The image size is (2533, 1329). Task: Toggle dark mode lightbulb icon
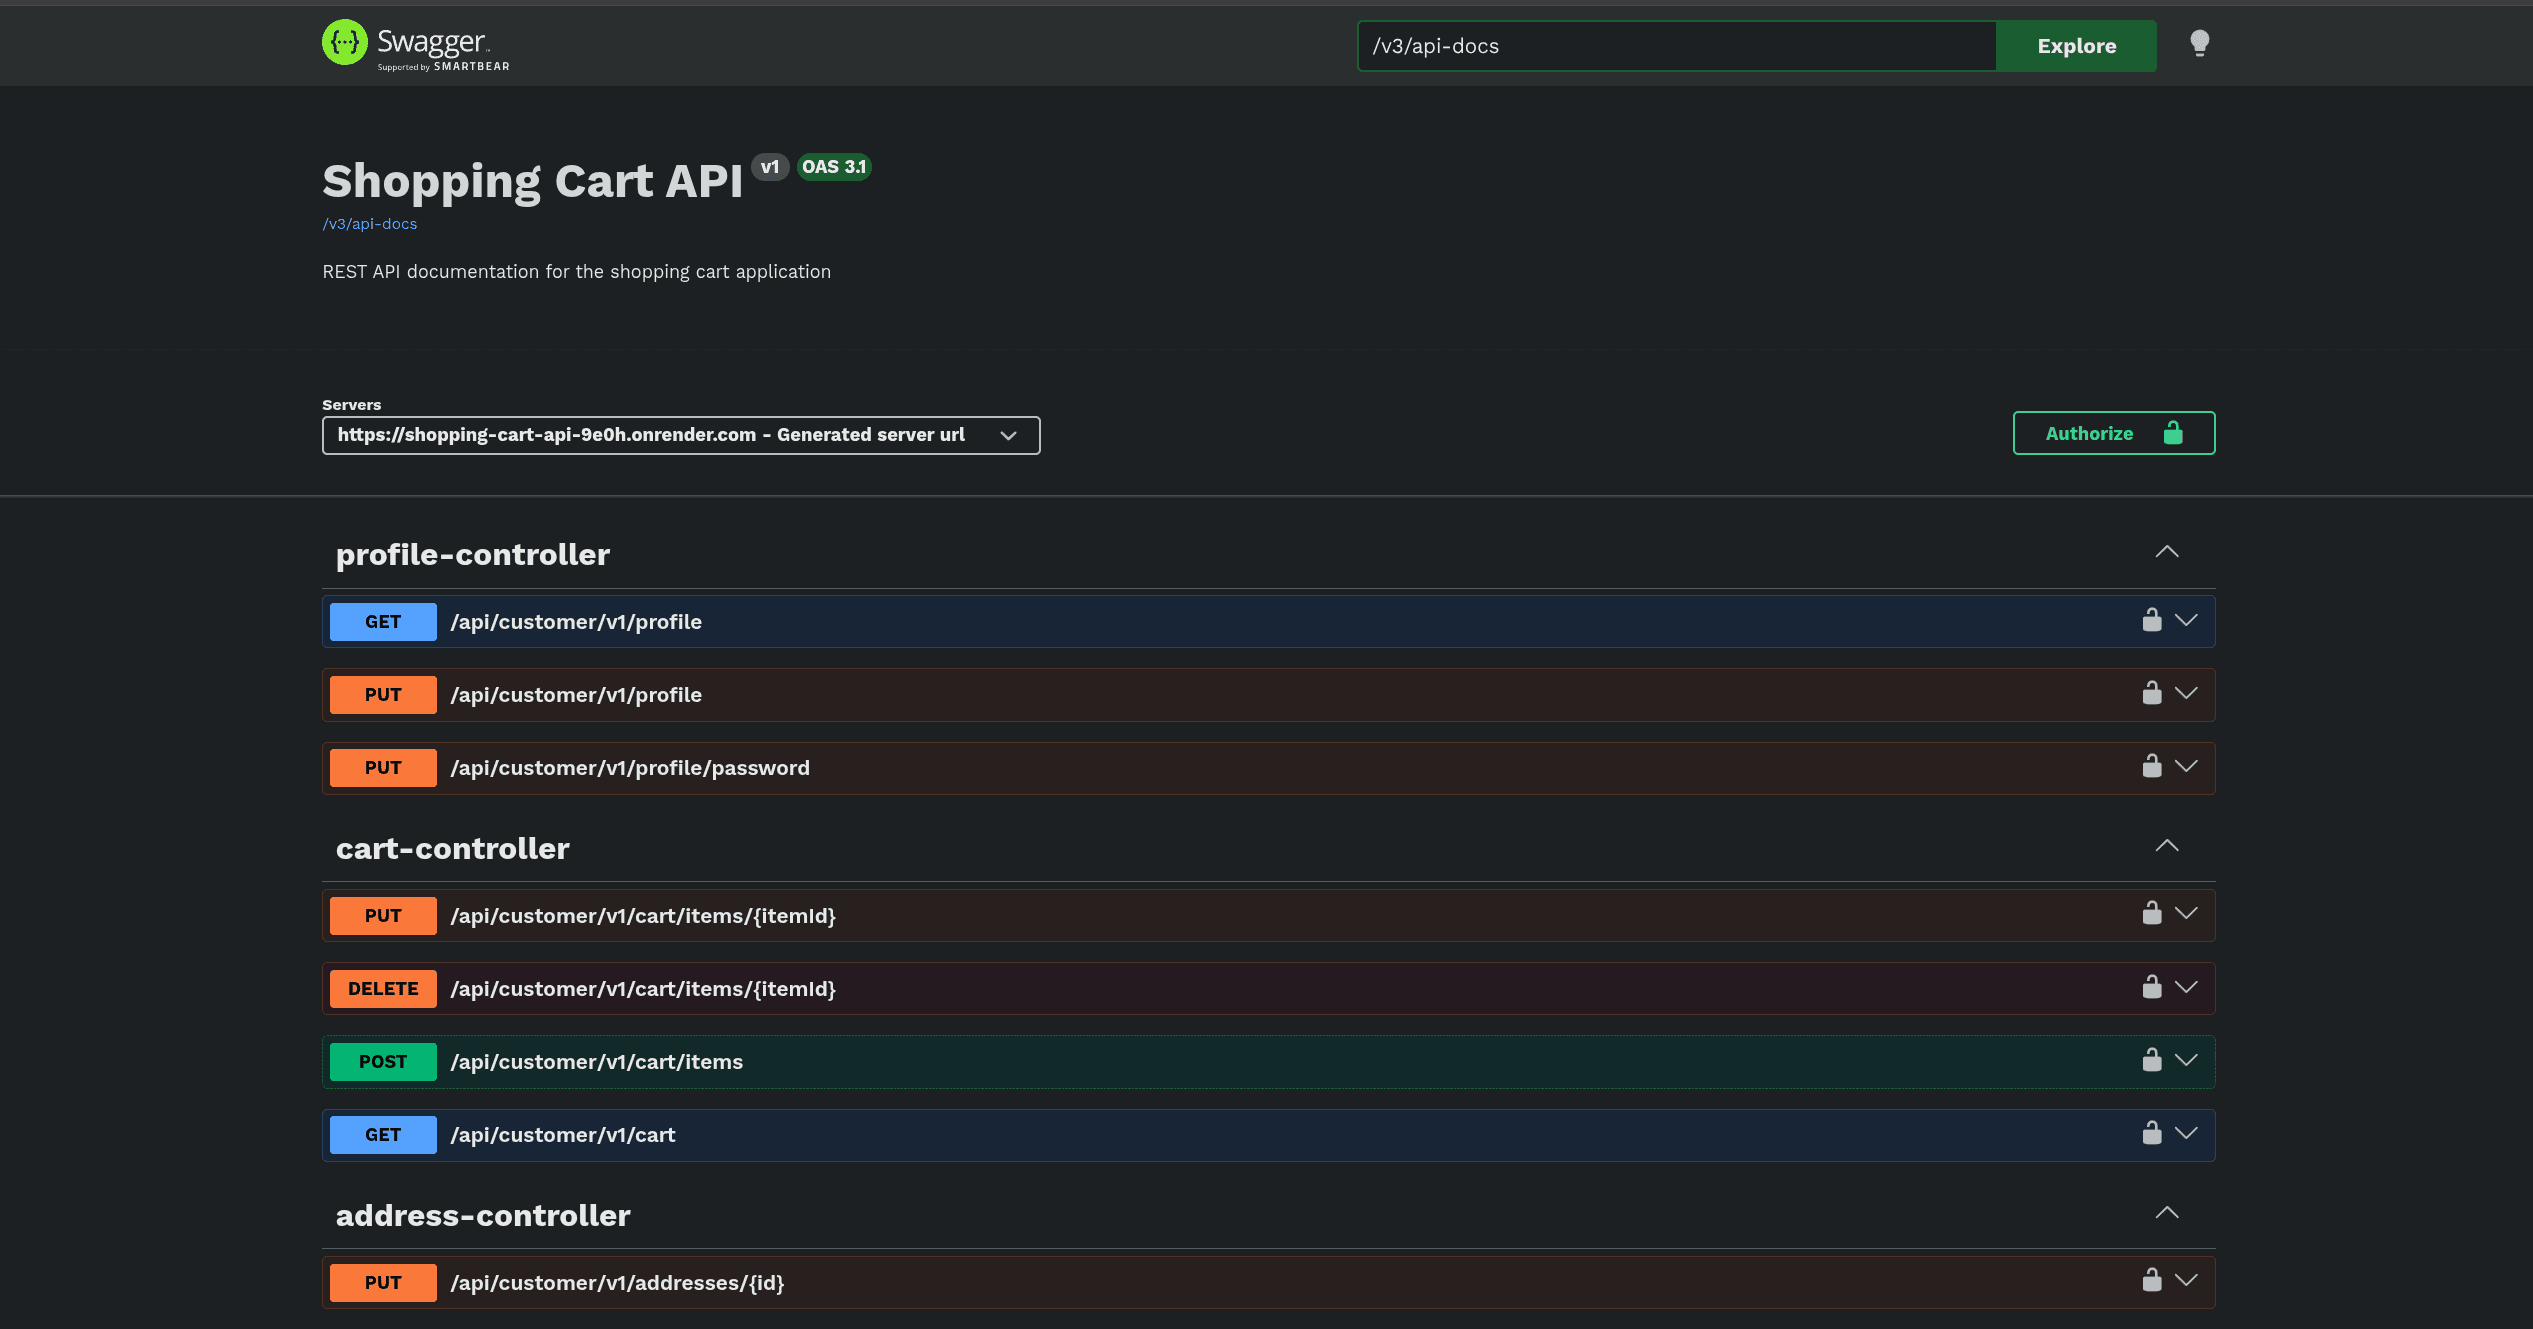point(2199,43)
